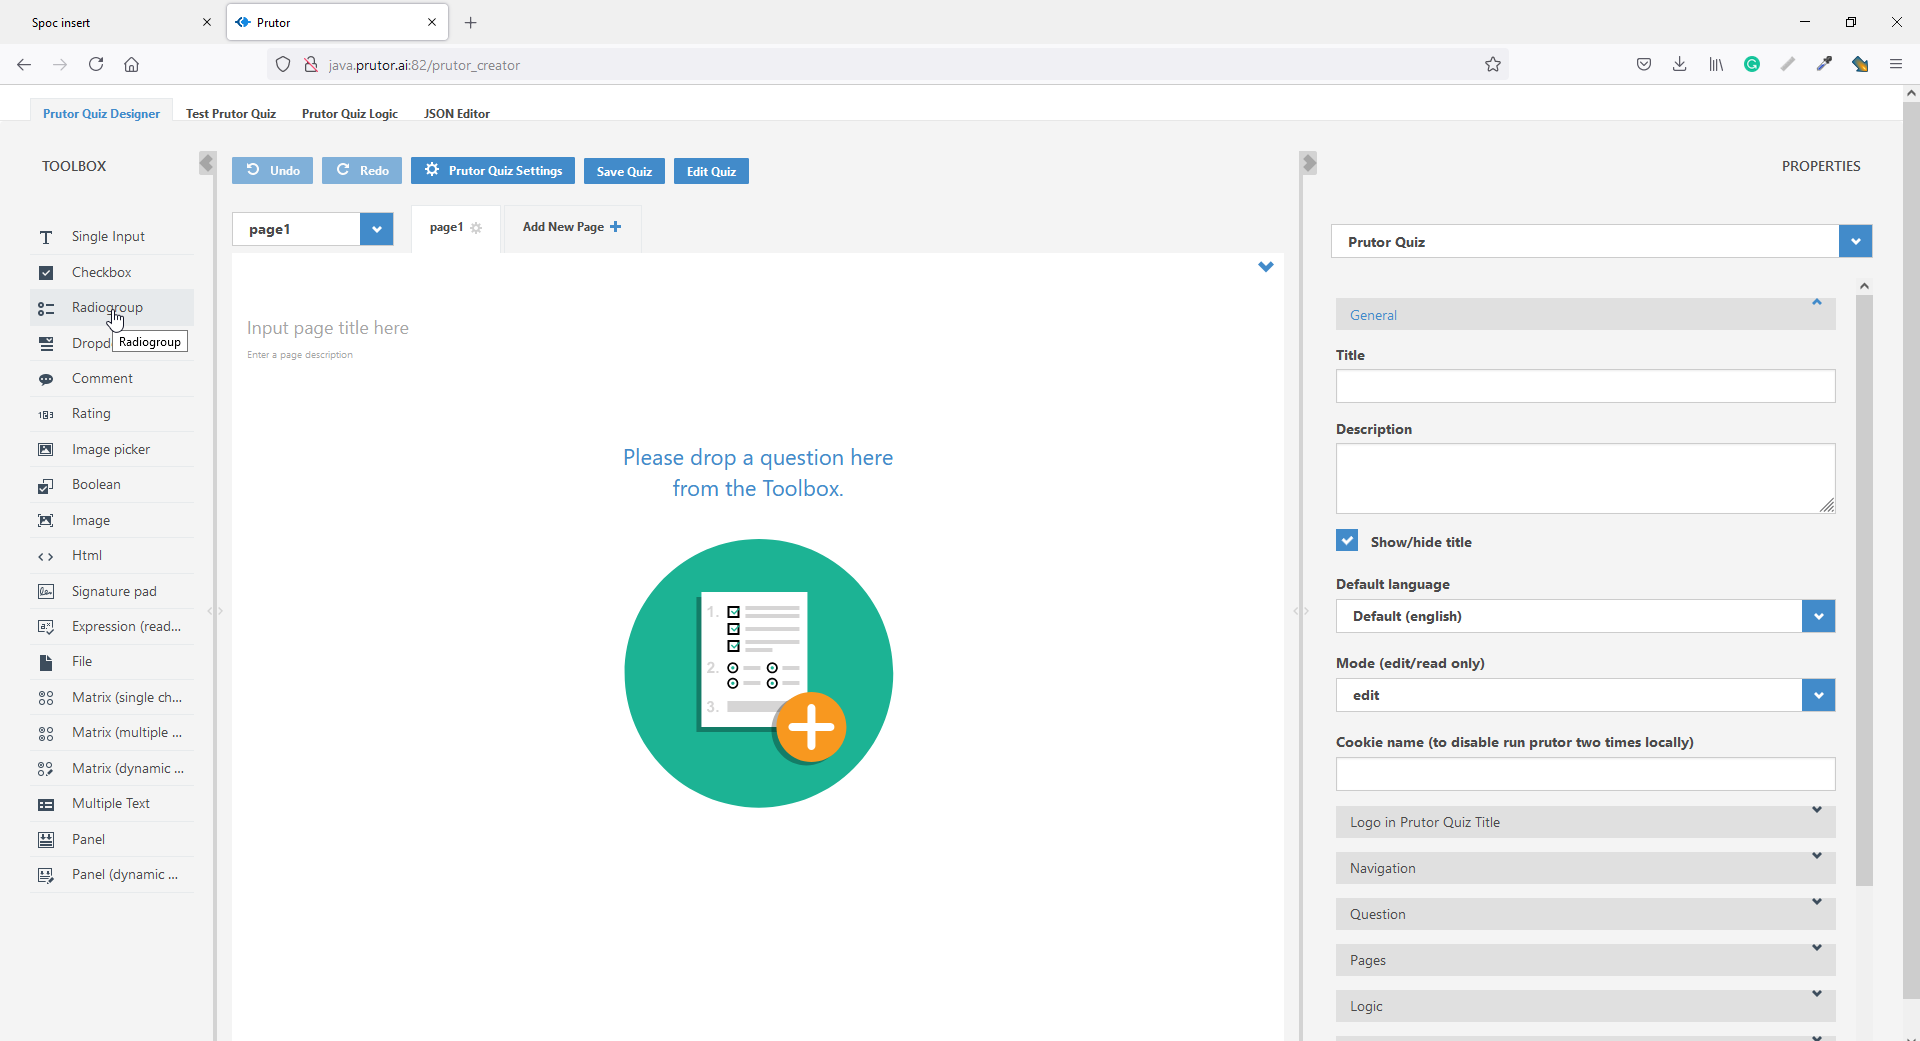The width and height of the screenshot is (1920, 1041).
Task: Expand the blue chevron on page canvas
Action: click(x=1266, y=267)
